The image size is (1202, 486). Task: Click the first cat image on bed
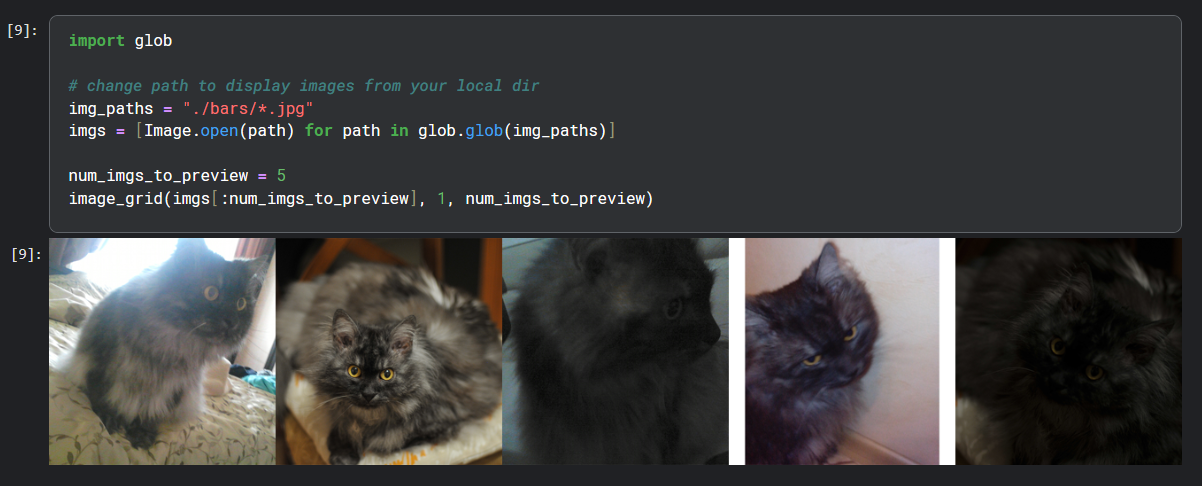[162, 351]
